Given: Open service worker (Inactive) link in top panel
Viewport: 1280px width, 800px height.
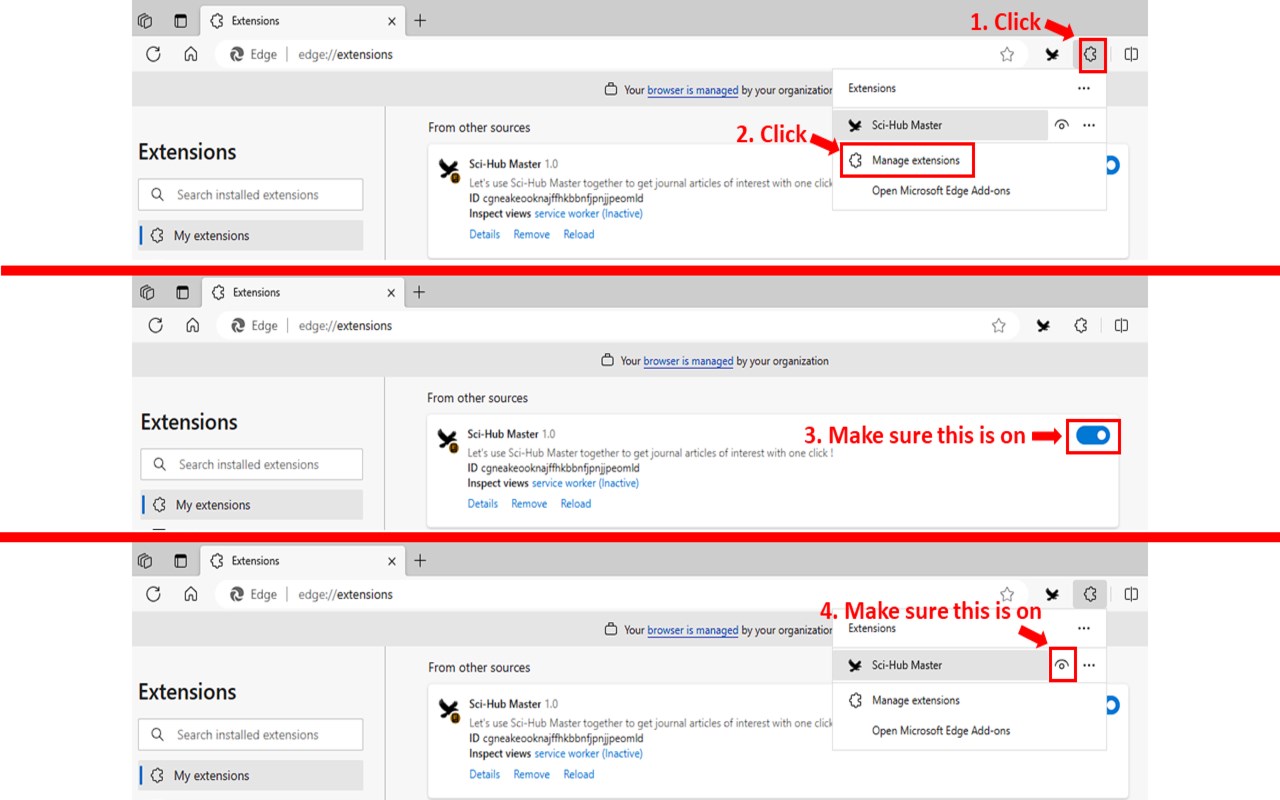Looking at the screenshot, I should (588, 213).
